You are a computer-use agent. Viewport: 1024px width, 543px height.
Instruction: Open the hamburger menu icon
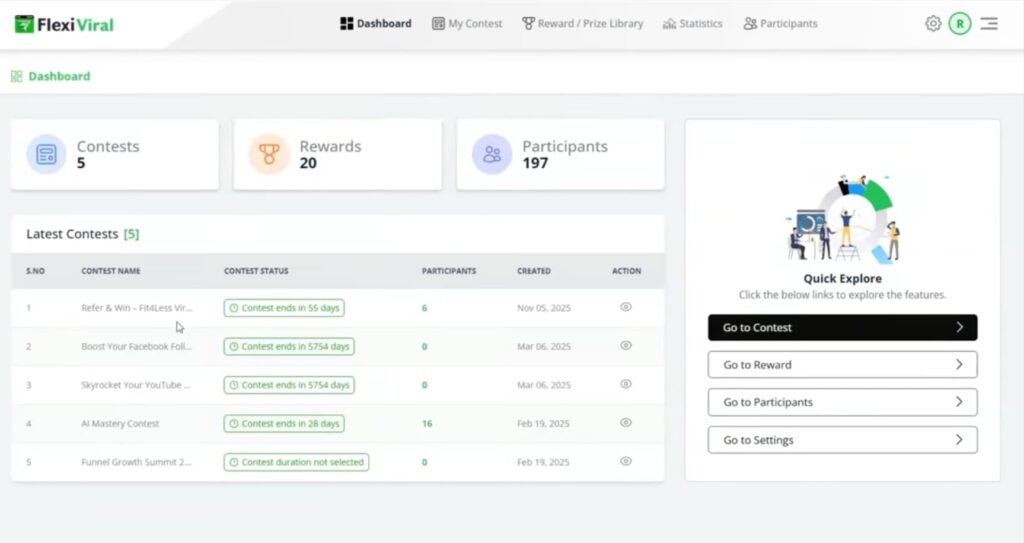(989, 24)
